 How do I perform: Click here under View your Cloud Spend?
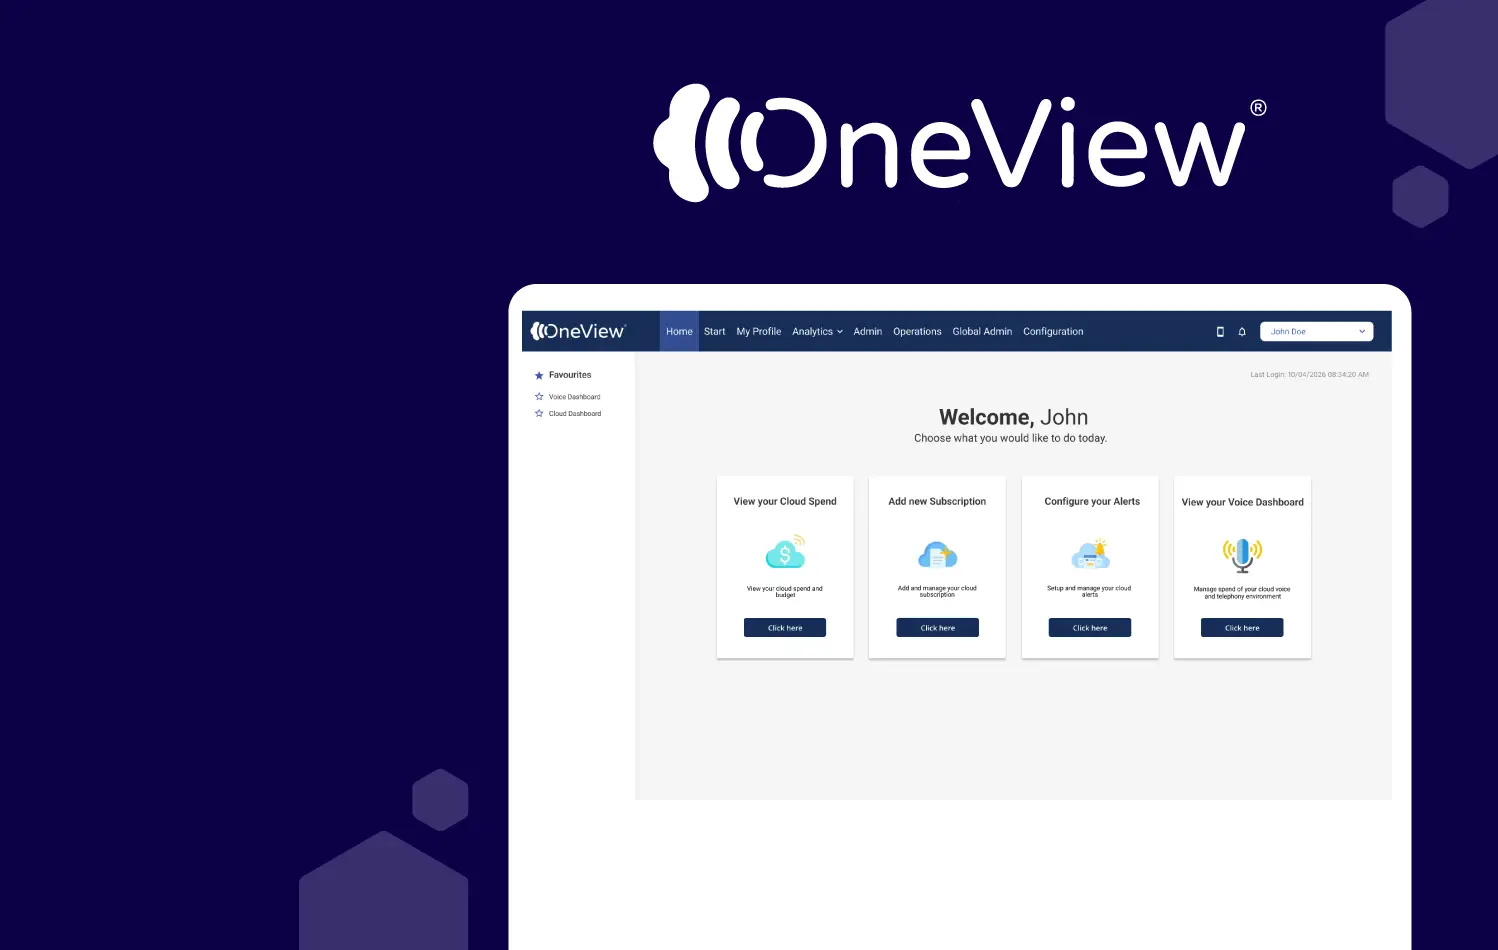[785, 628]
